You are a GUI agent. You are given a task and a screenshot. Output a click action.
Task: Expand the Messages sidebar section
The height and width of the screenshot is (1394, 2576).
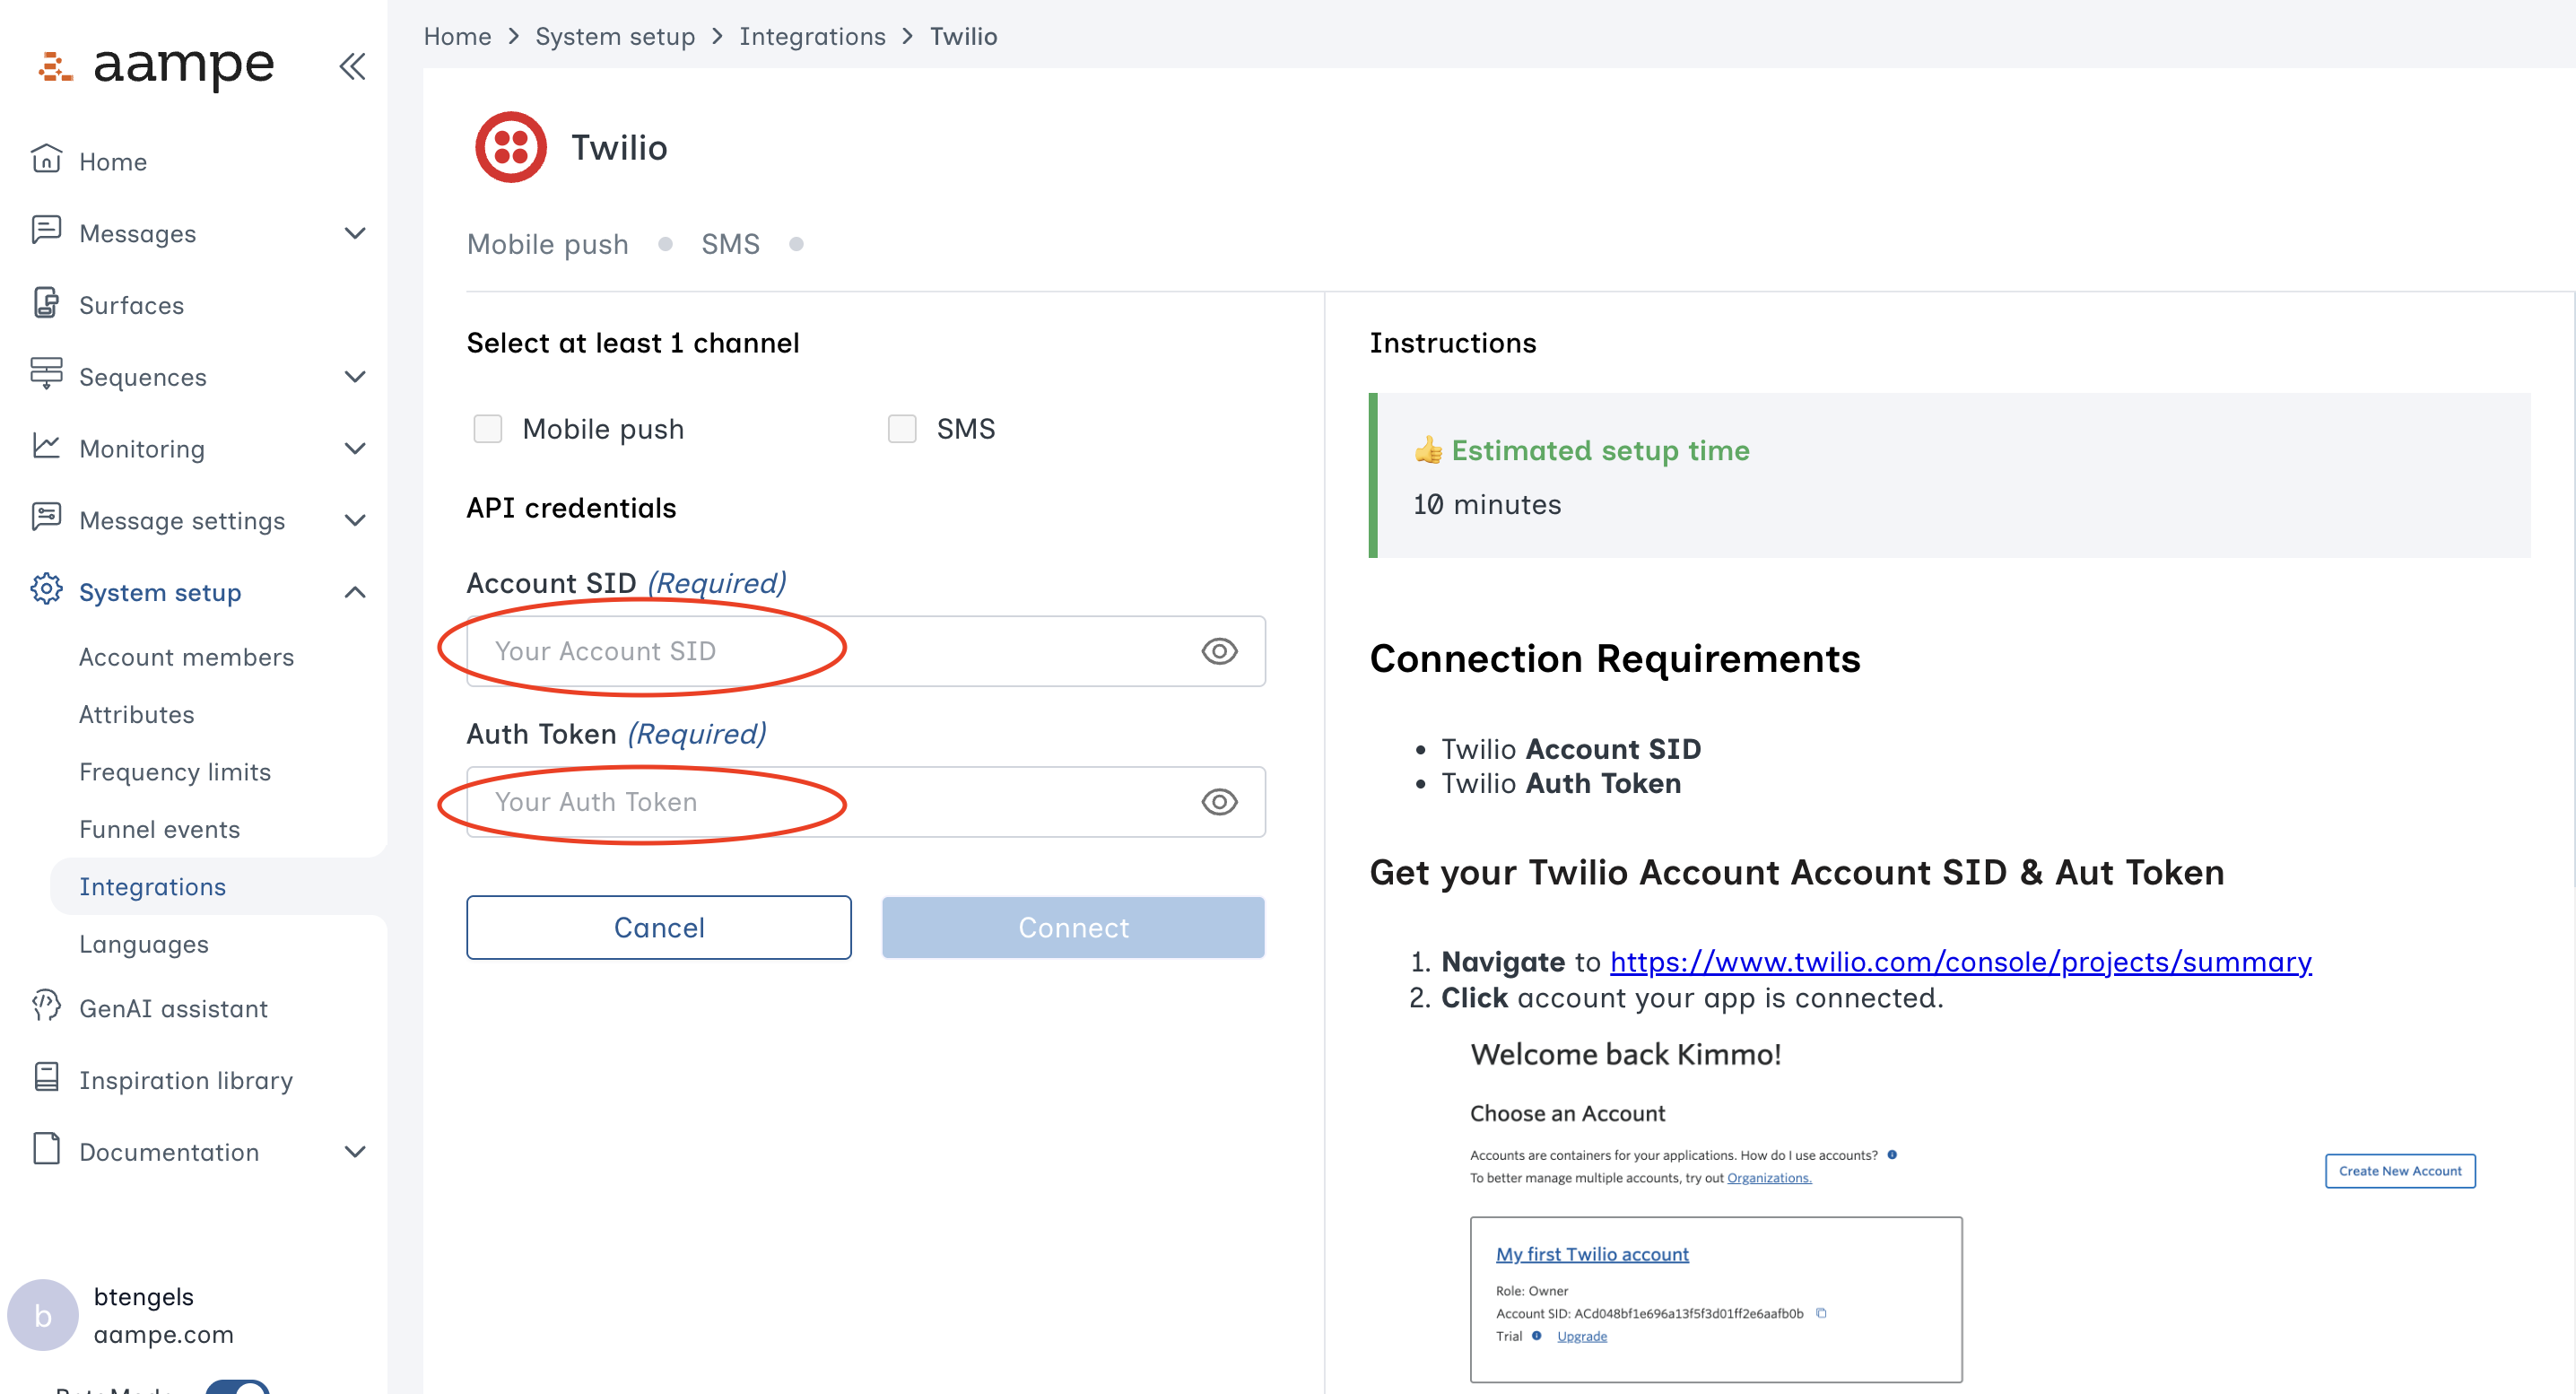(355, 233)
